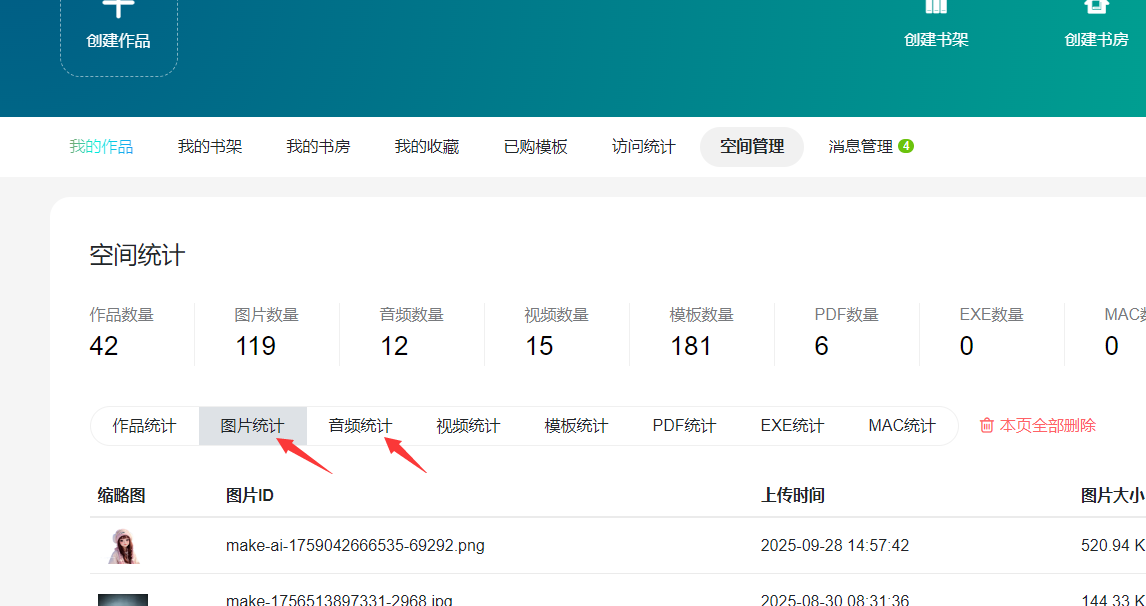Click the green message count badge
The width and height of the screenshot is (1146, 606).
(906, 146)
